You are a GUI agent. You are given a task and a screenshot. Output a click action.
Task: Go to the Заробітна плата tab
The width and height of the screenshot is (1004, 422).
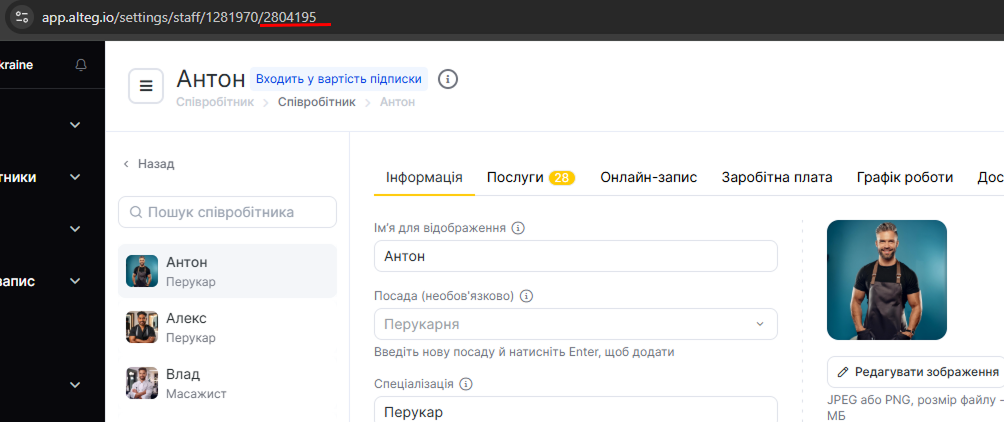[777, 177]
